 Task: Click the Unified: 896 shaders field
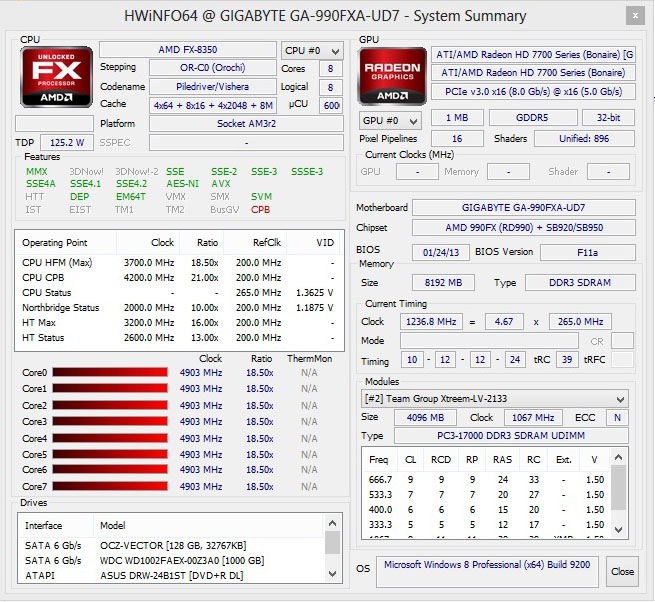[584, 139]
